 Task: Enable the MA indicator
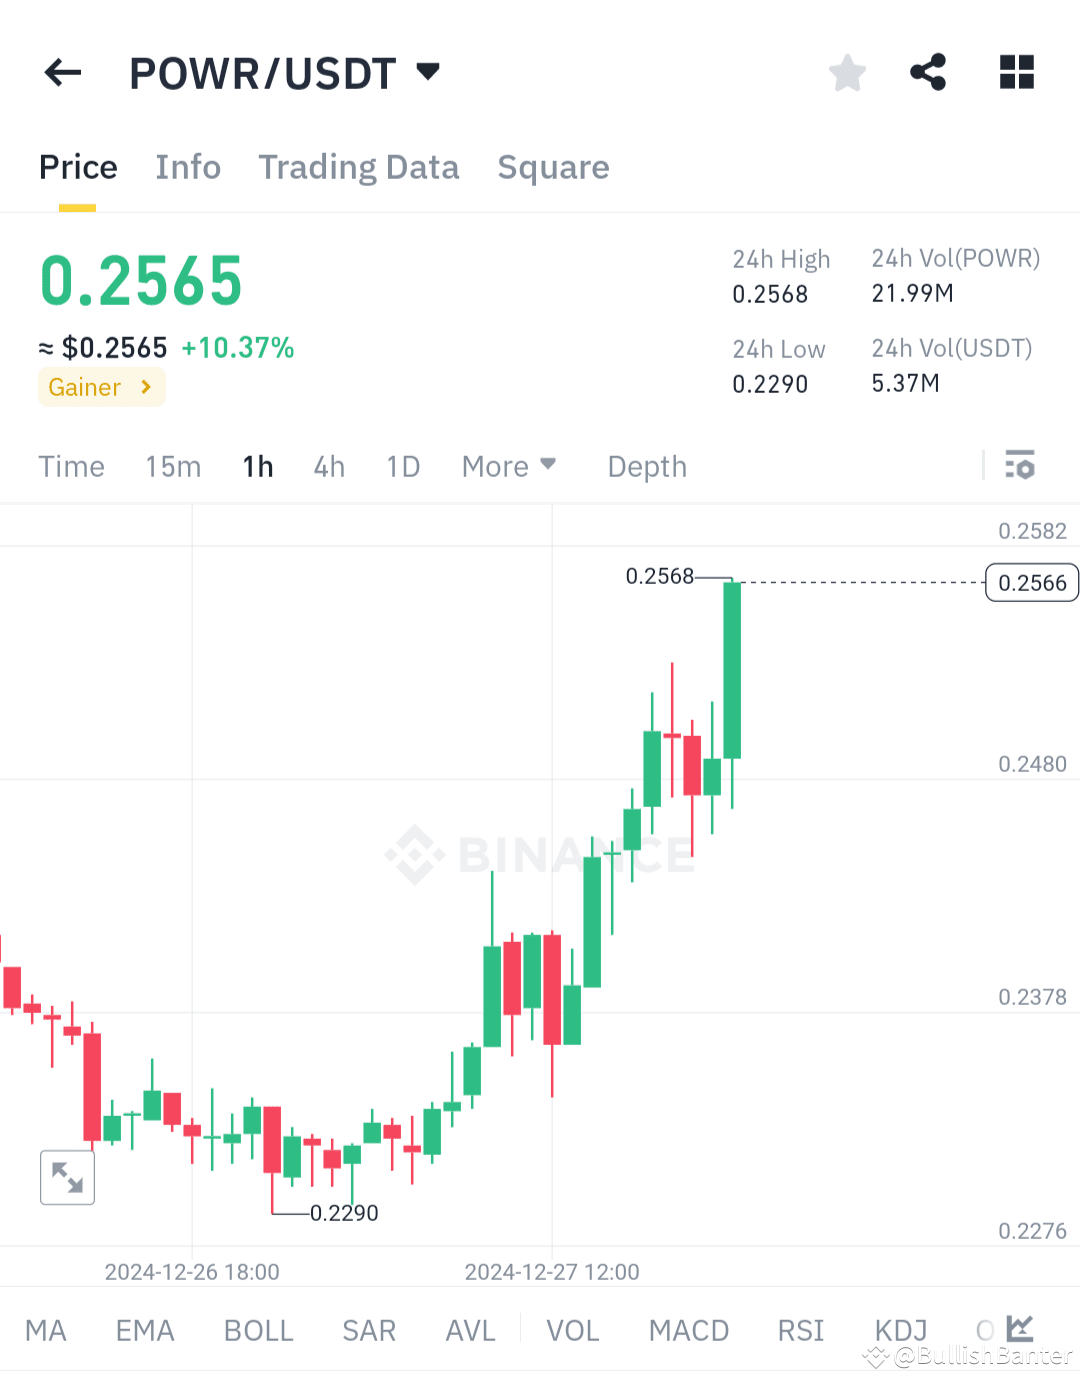click(x=46, y=1330)
